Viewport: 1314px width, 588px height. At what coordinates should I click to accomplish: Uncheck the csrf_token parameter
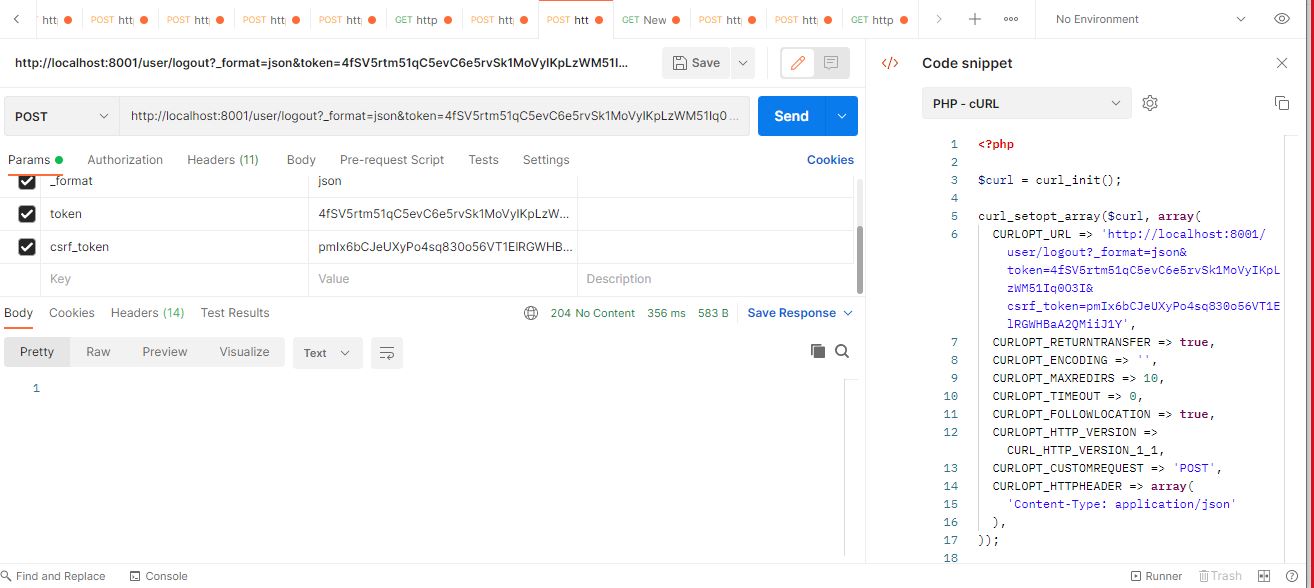(25, 246)
